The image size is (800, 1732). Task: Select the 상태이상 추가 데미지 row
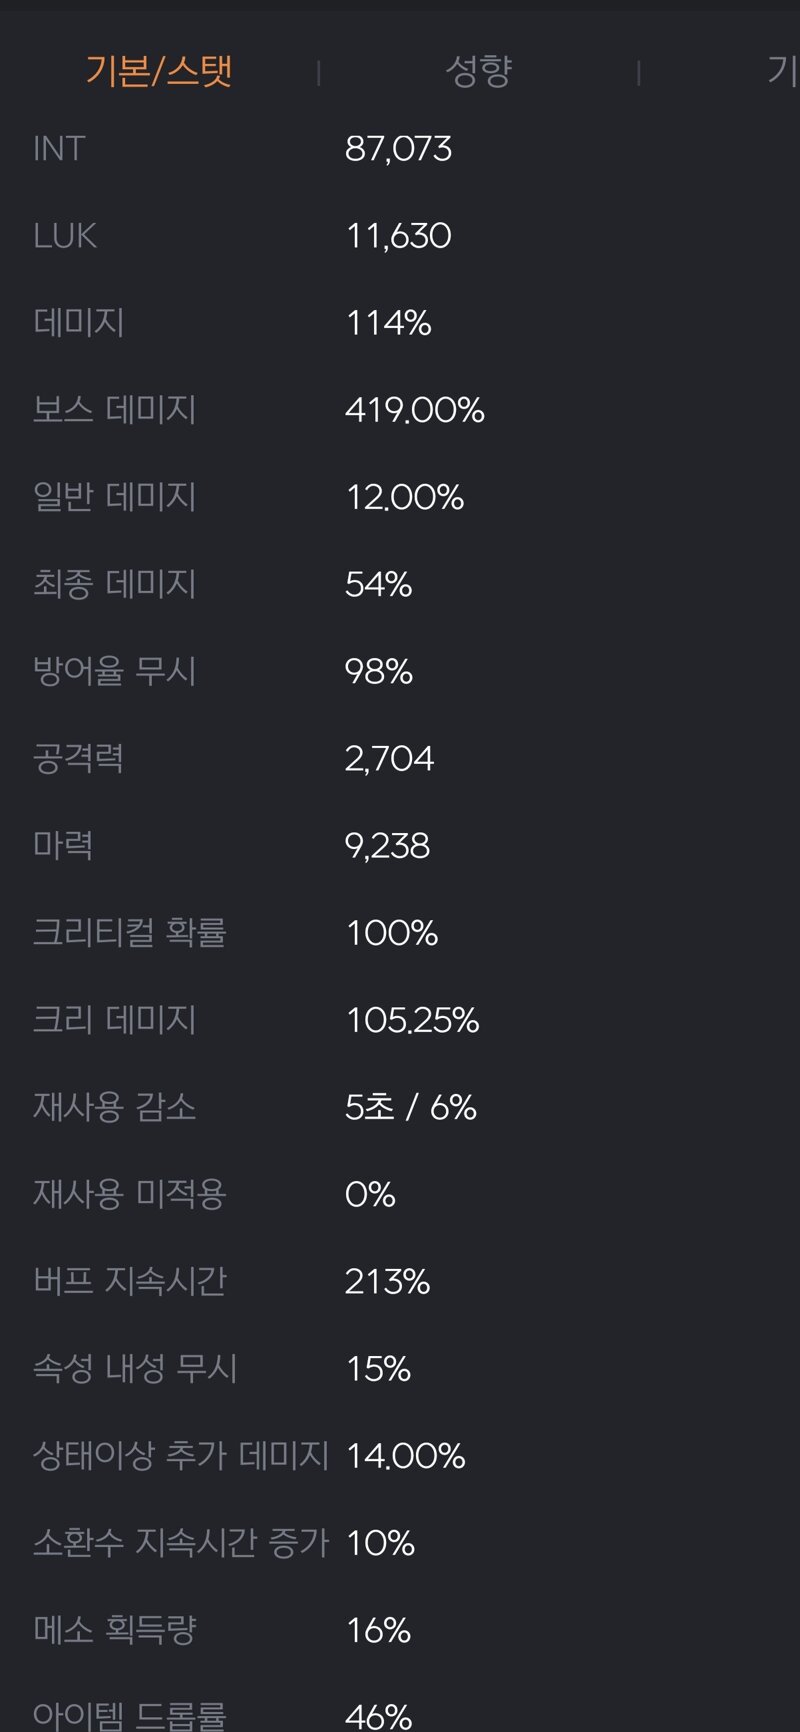coord(400,1456)
